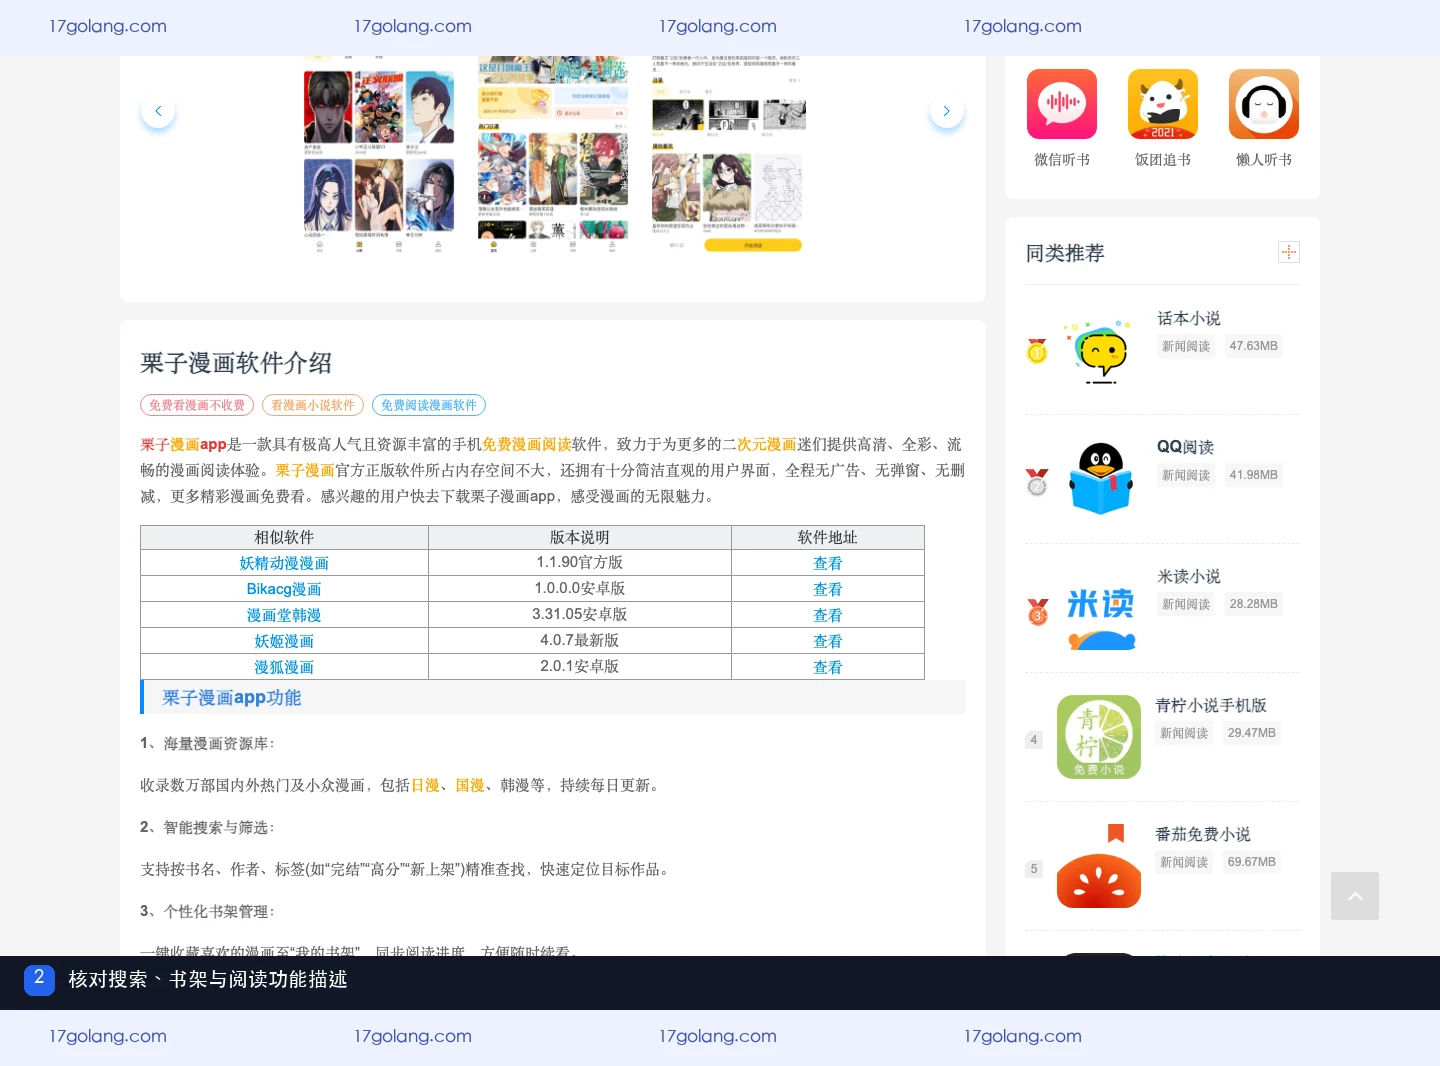Click the 3.31.05安卓版 version cell
Image resolution: width=1440 pixels, height=1066 pixels.
(x=580, y=615)
